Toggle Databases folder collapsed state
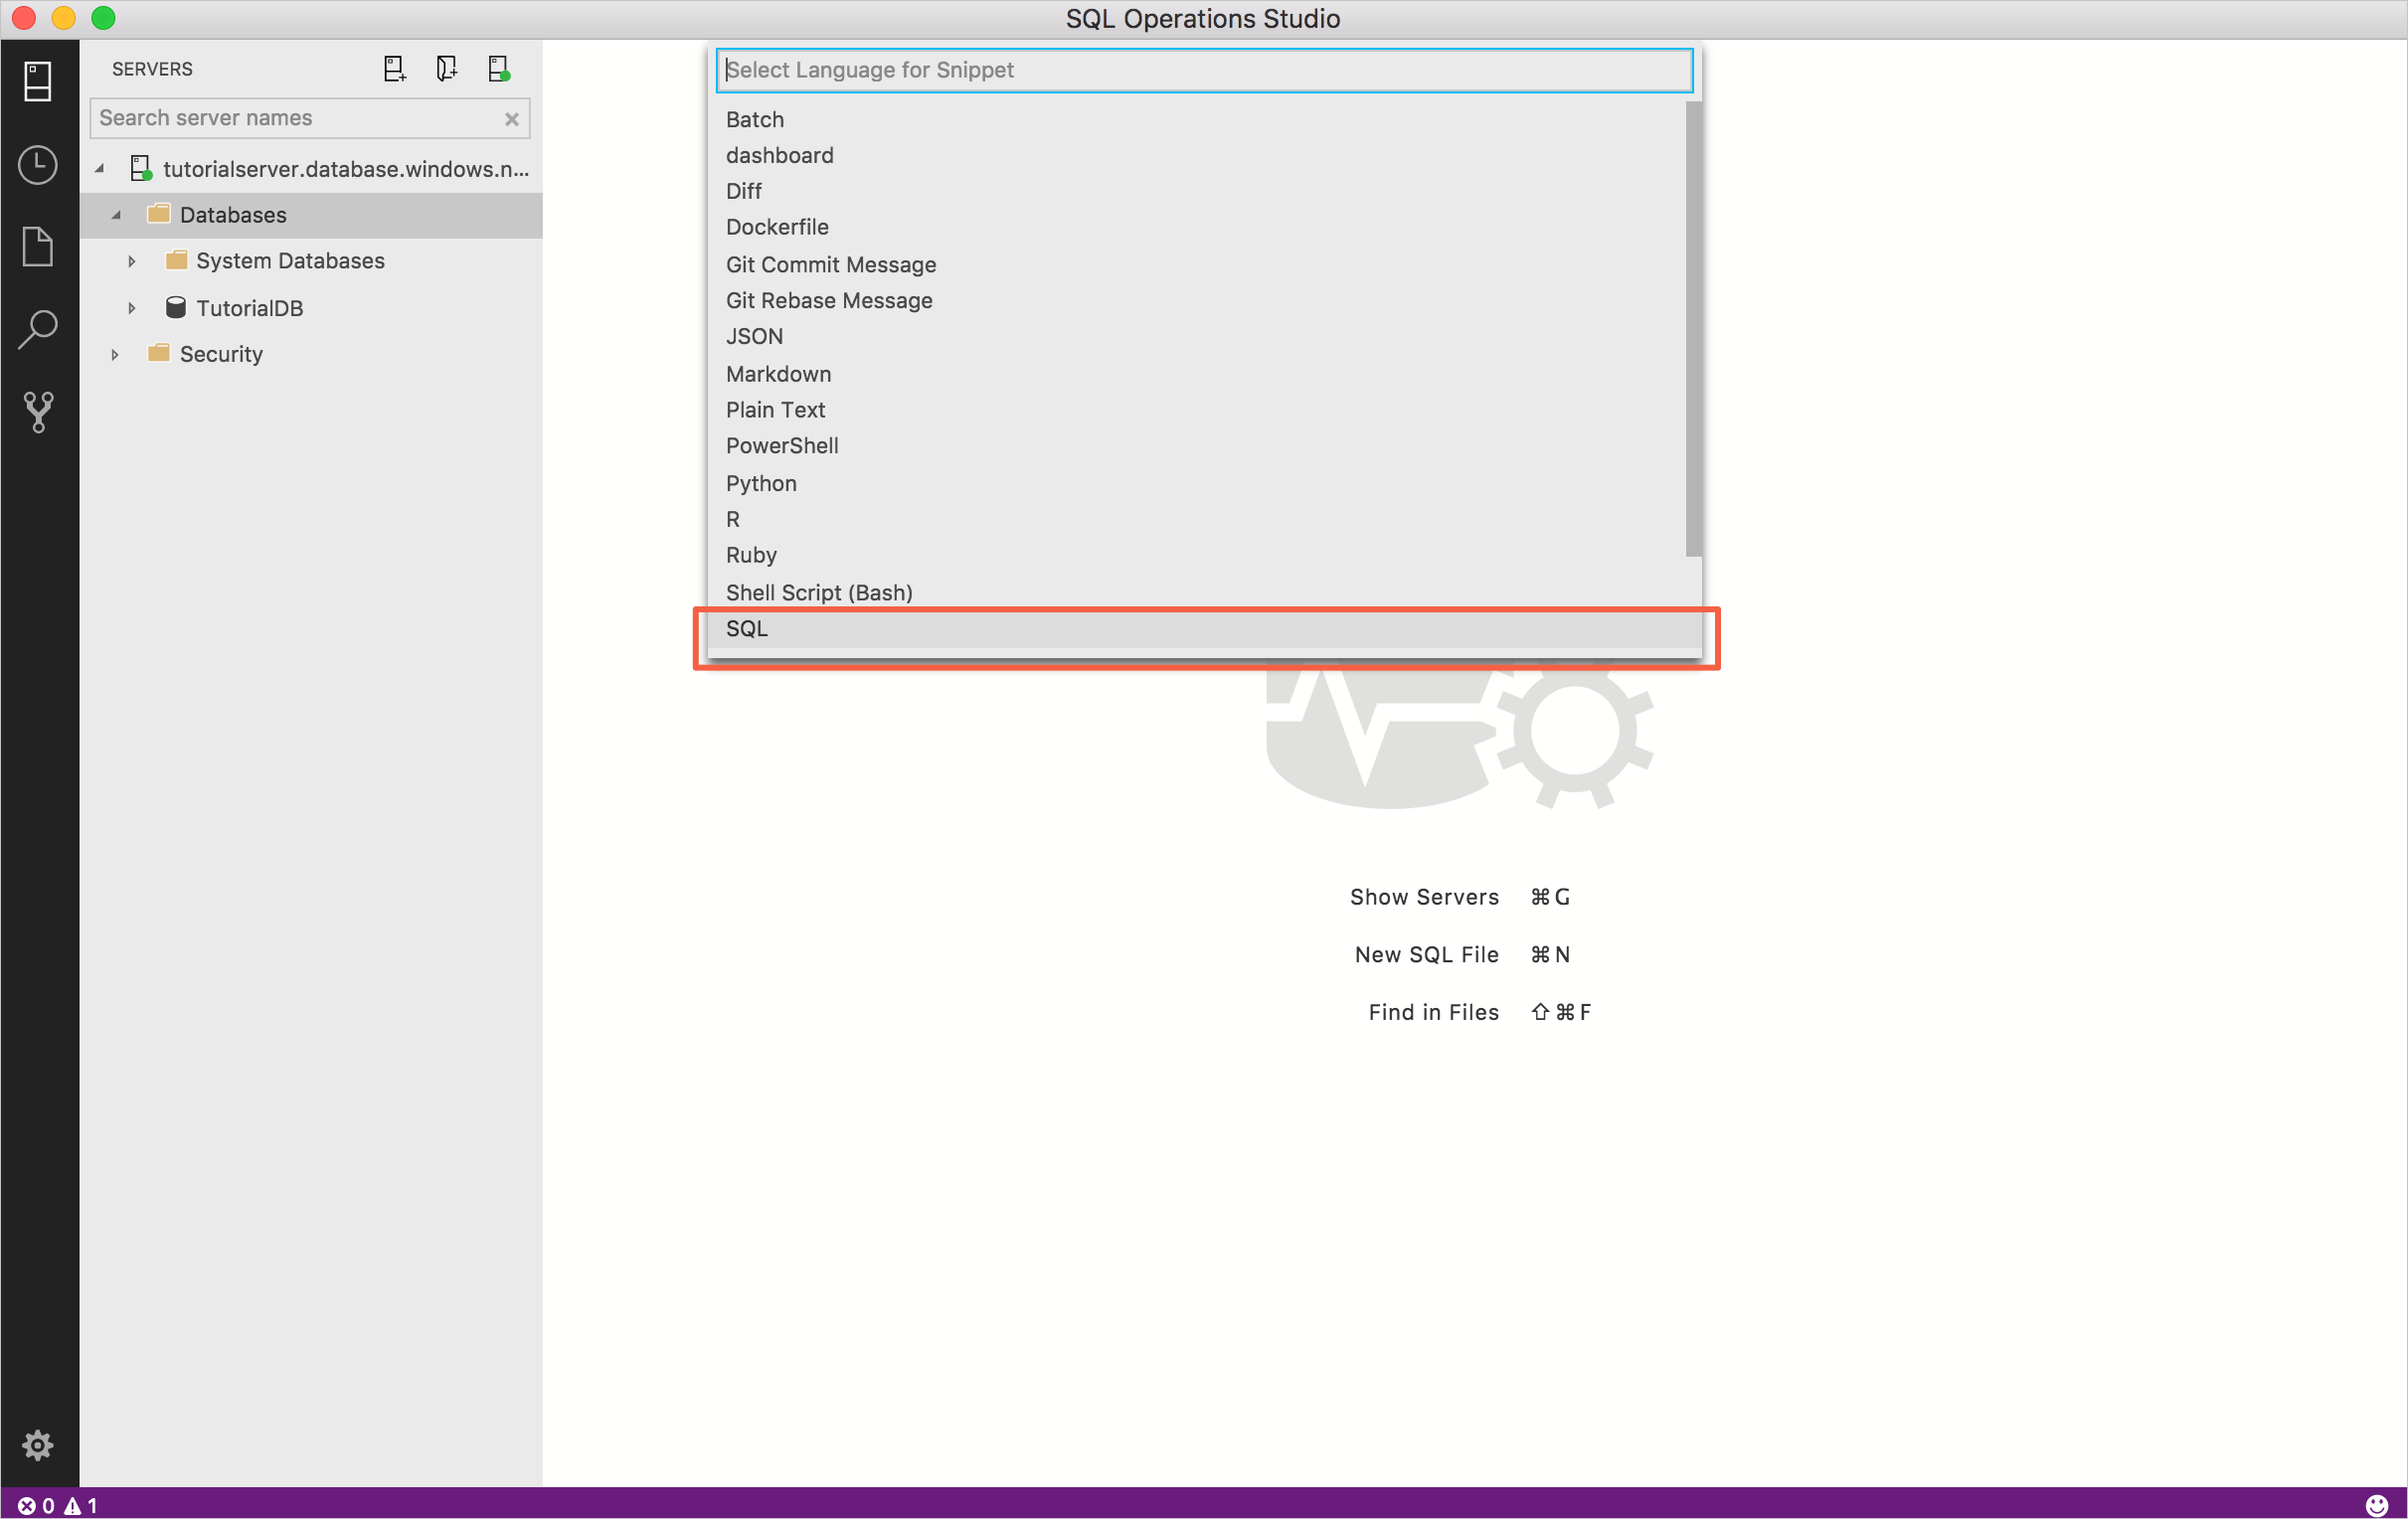The height and width of the screenshot is (1519, 2408). click(x=113, y=216)
